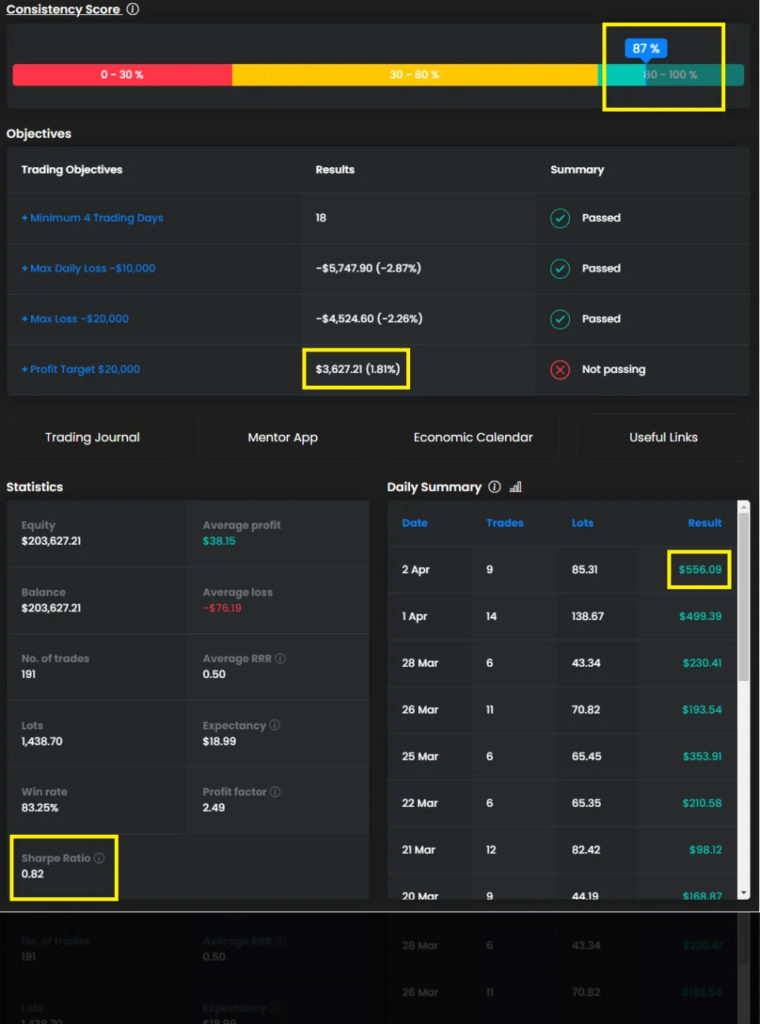
Task: Expand the Minimum 4 Trading Days objective
Action: tap(92, 218)
